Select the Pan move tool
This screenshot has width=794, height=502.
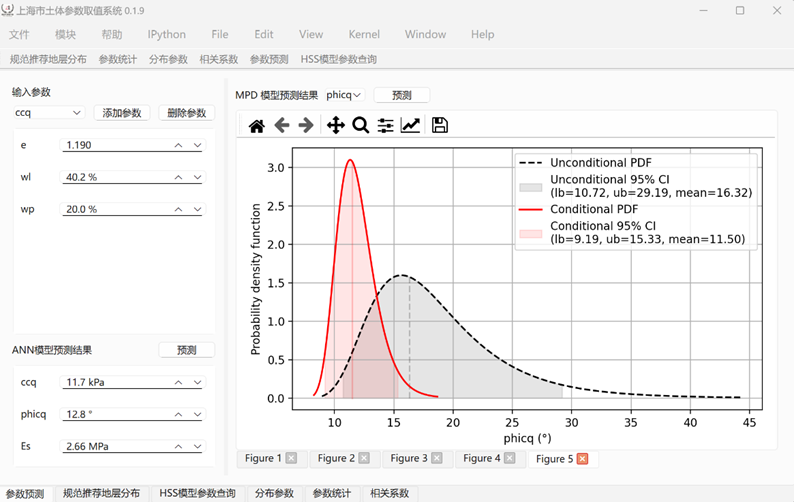click(x=335, y=125)
